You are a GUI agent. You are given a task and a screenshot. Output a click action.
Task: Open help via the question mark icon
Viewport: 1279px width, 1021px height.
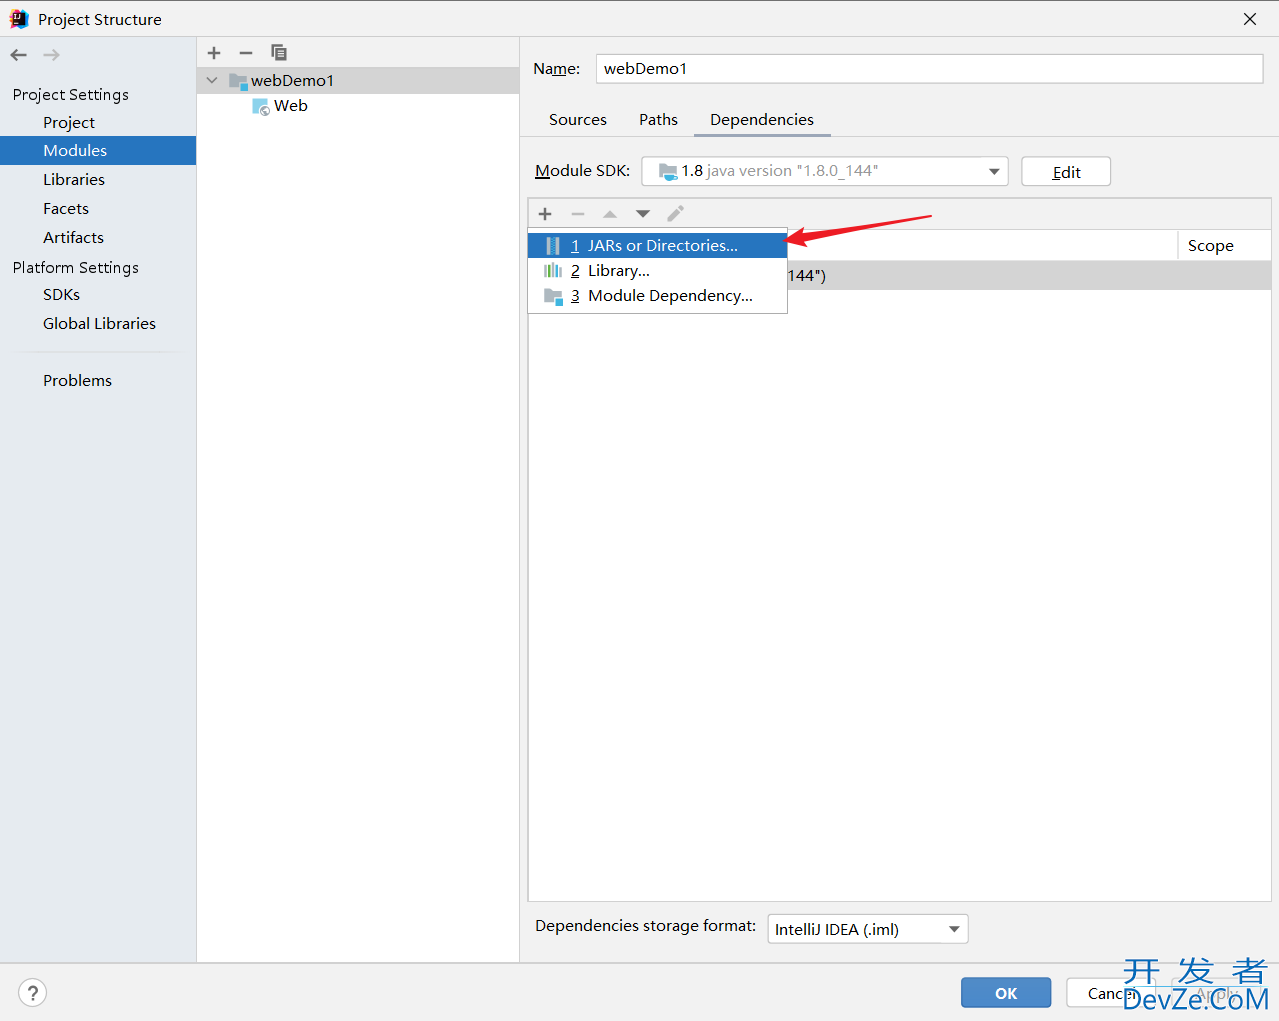33,993
